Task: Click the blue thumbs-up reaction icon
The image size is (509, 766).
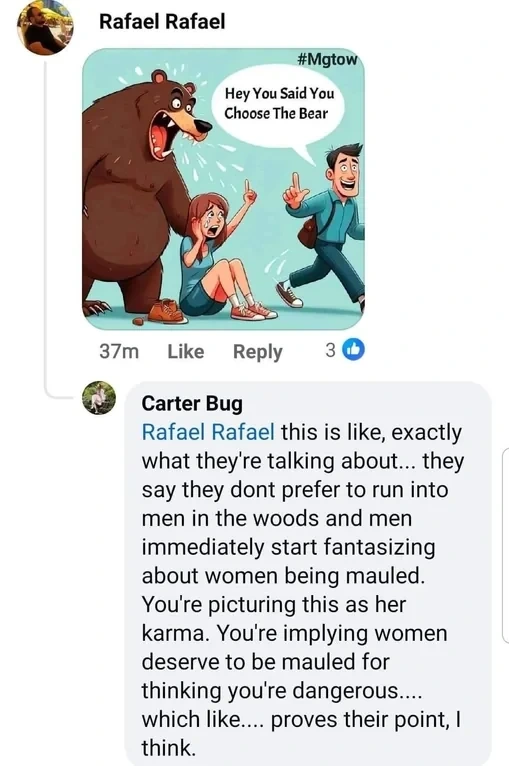Action: click(x=353, y=350)
